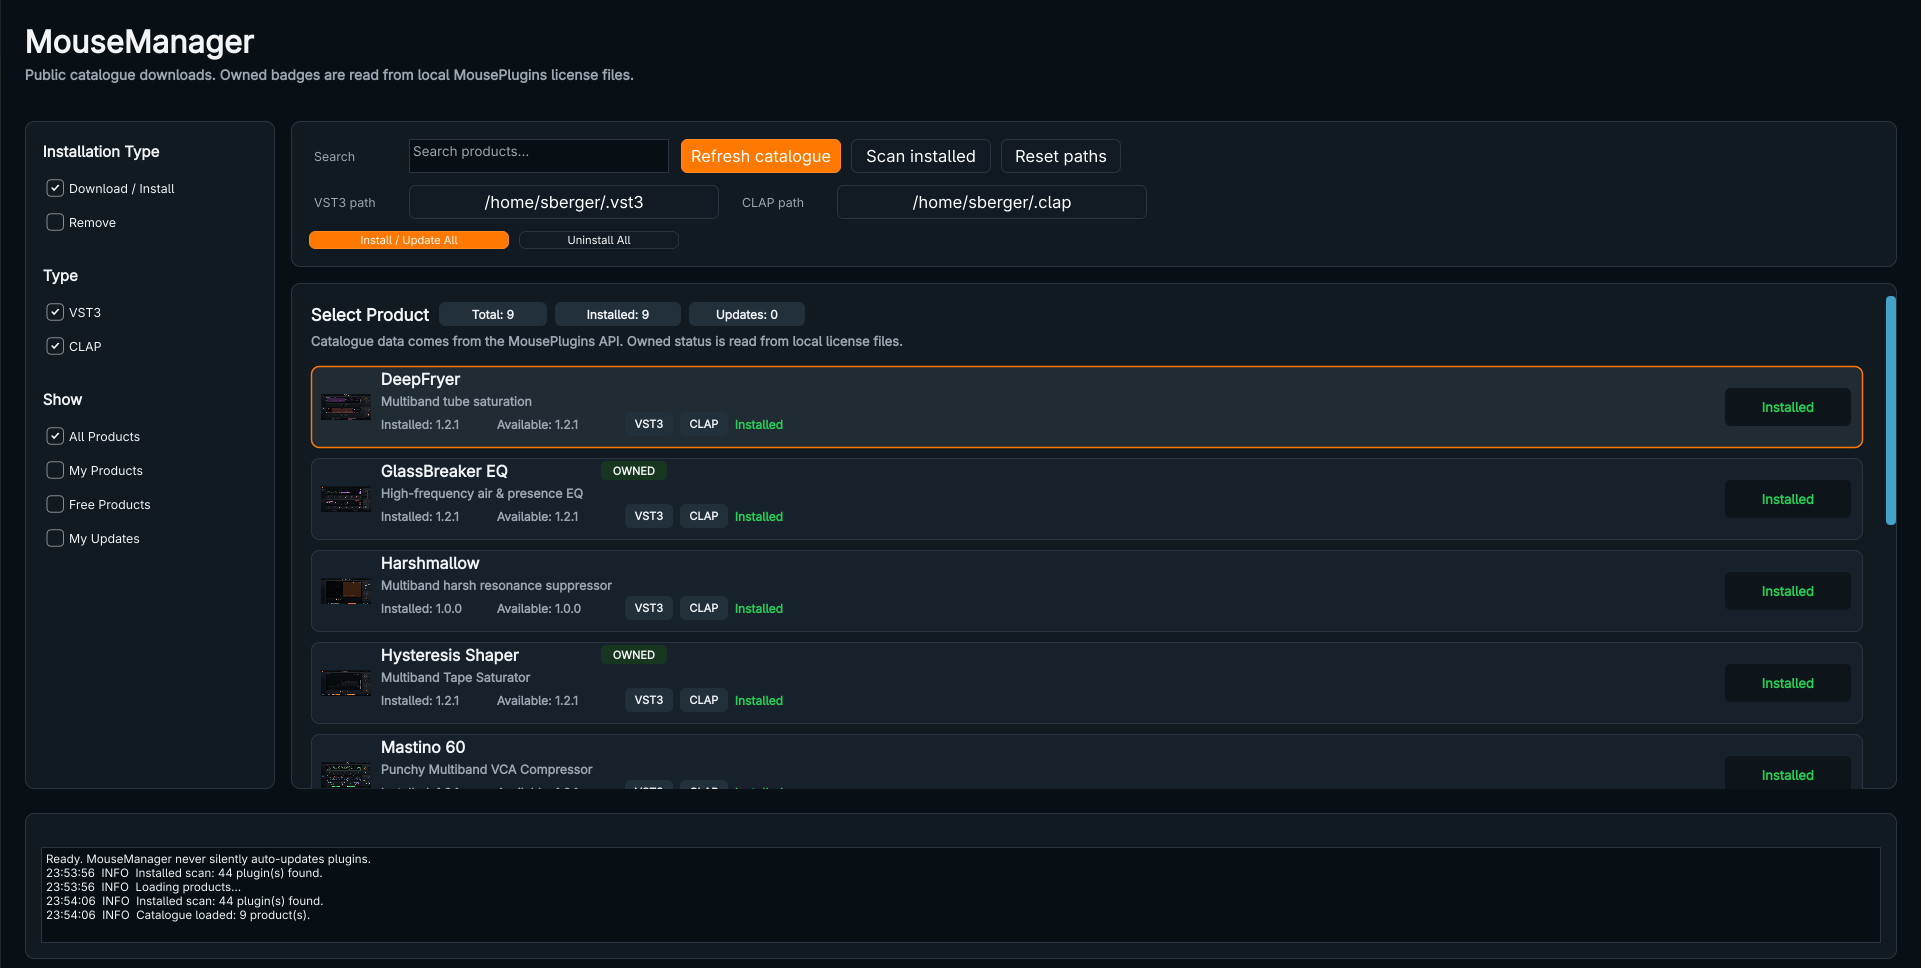
Task: Click the Installed button for Mastino 60
Action: 1788,773
